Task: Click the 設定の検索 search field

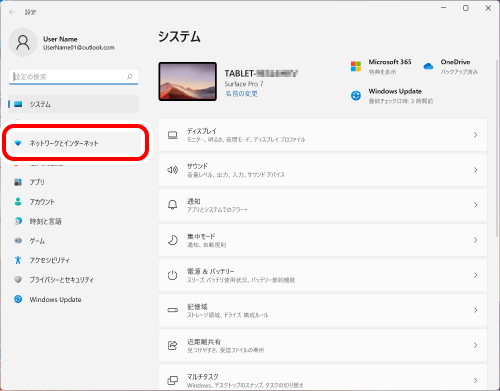Action: tap(73, 77)
